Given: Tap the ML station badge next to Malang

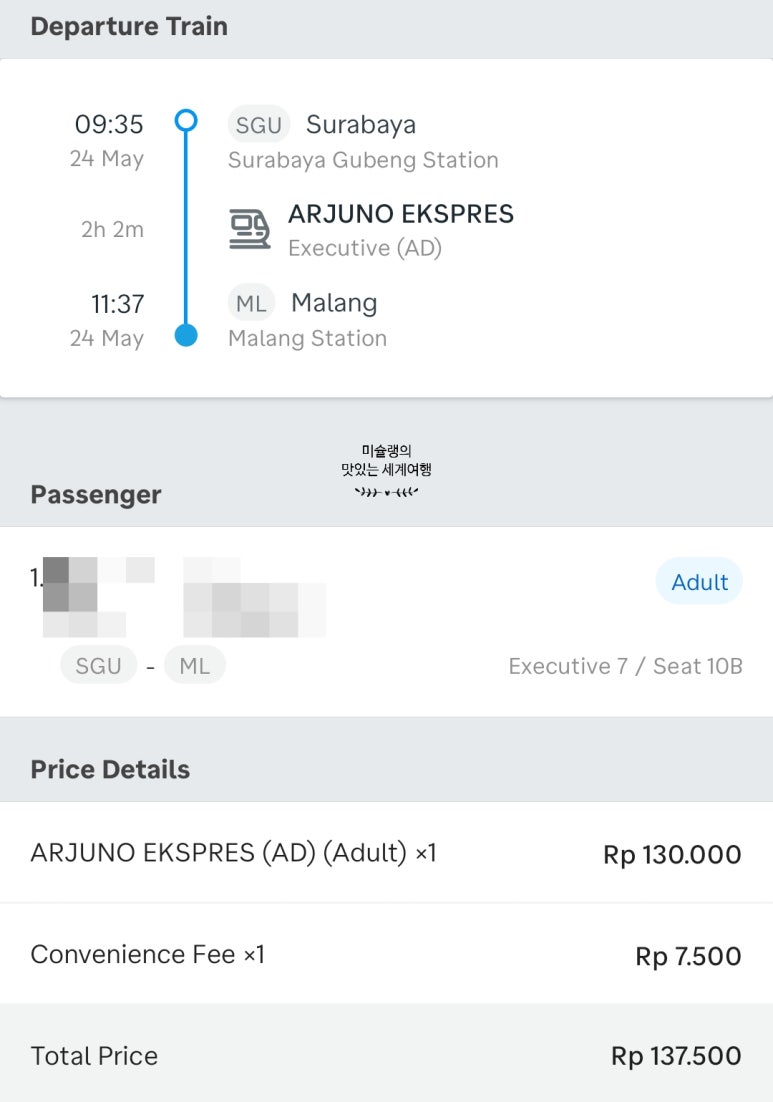Looking at the screenshot, I should 251,303.
